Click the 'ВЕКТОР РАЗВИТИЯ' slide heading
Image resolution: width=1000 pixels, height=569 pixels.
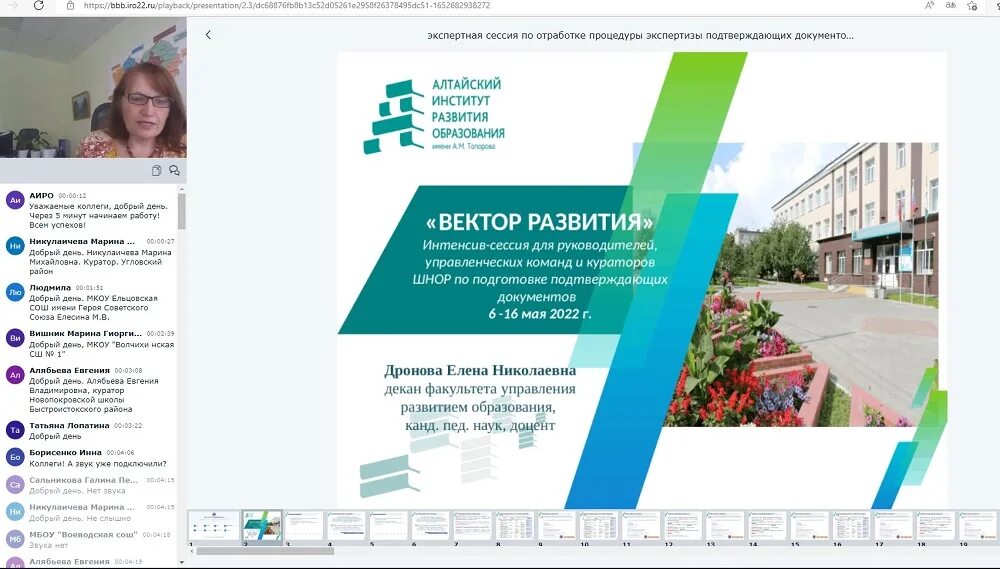(540, 222)
